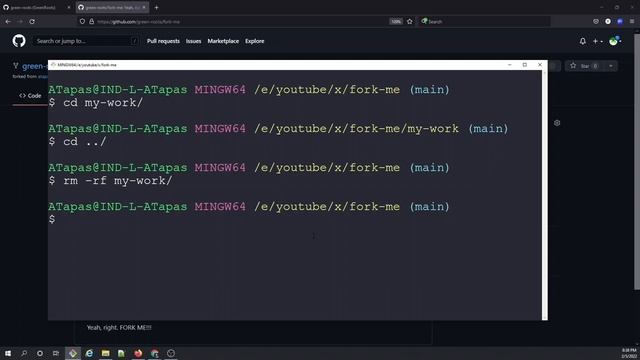The width and height of the screenshot is (640, 360).
Task: Open Windows taskbar search
Action: (x=24, y=353)
